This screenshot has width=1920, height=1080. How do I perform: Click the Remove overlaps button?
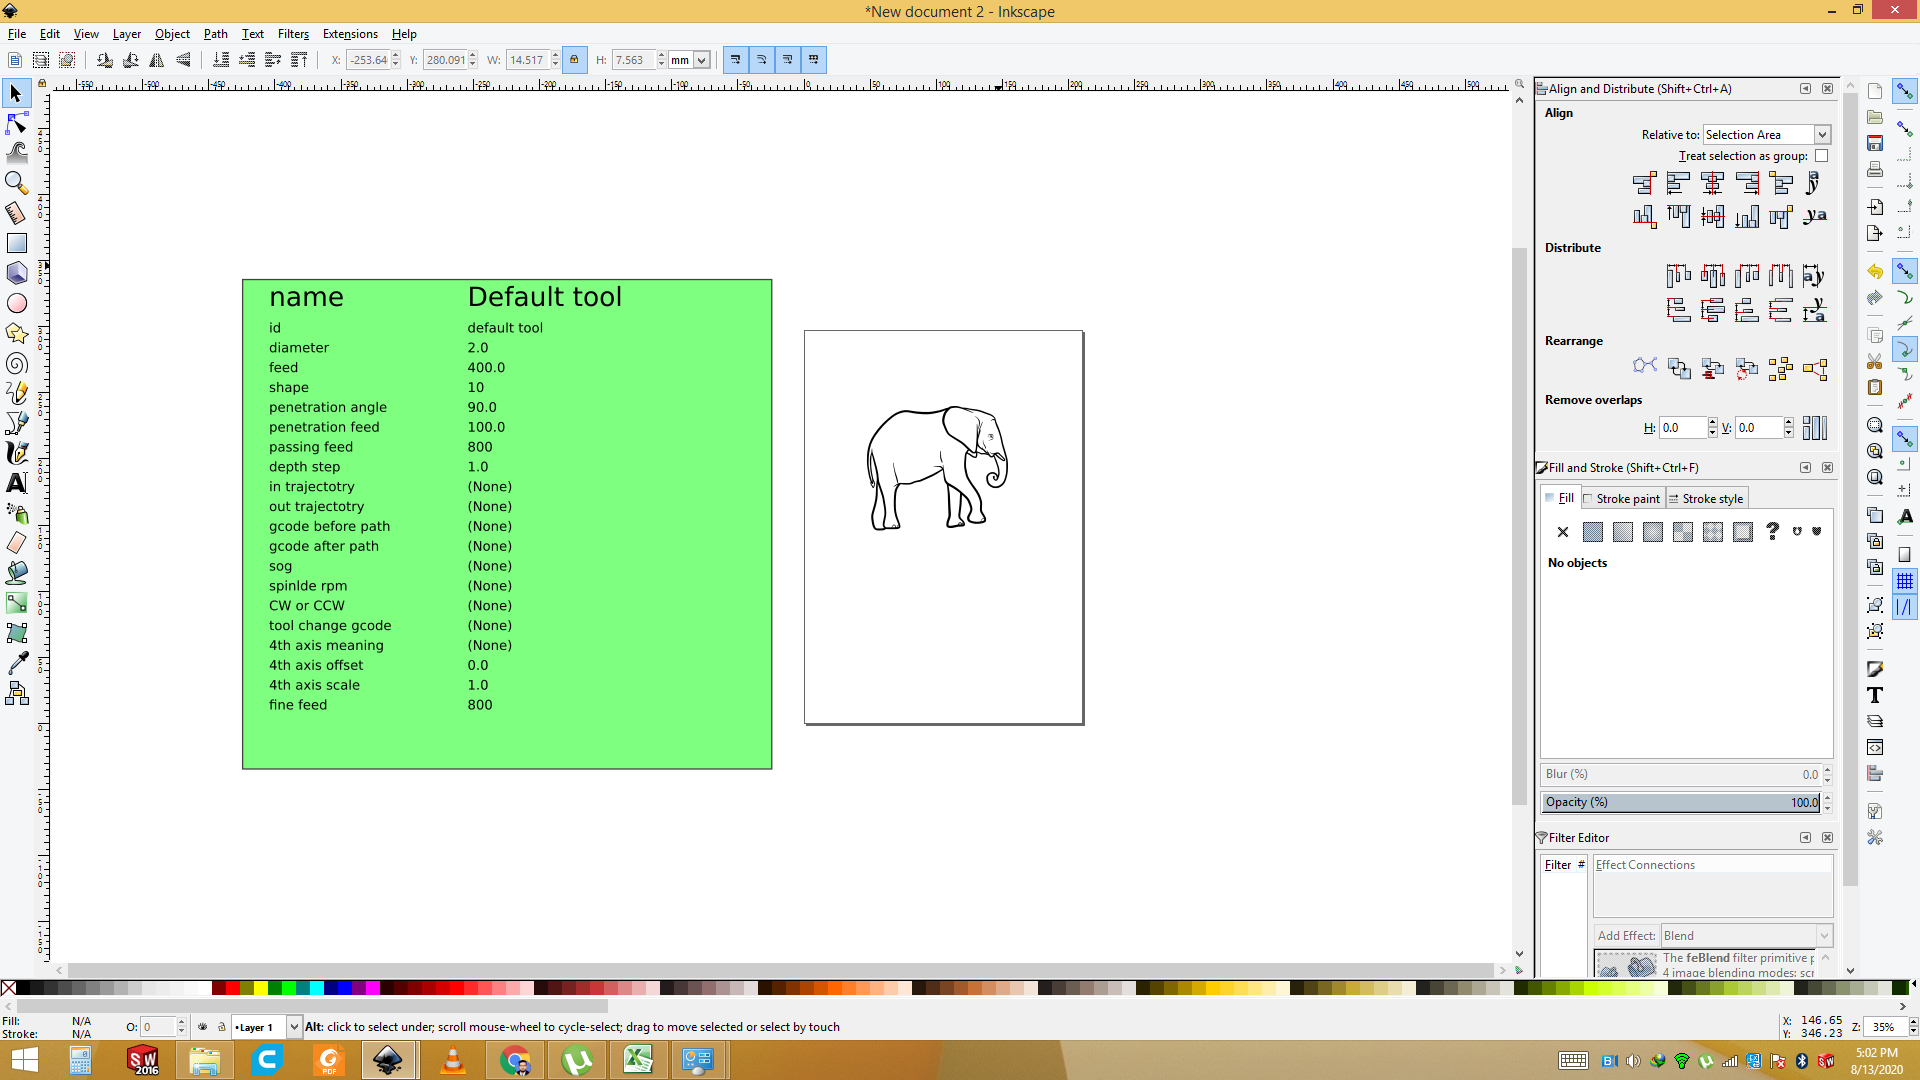coord(1814,428)
